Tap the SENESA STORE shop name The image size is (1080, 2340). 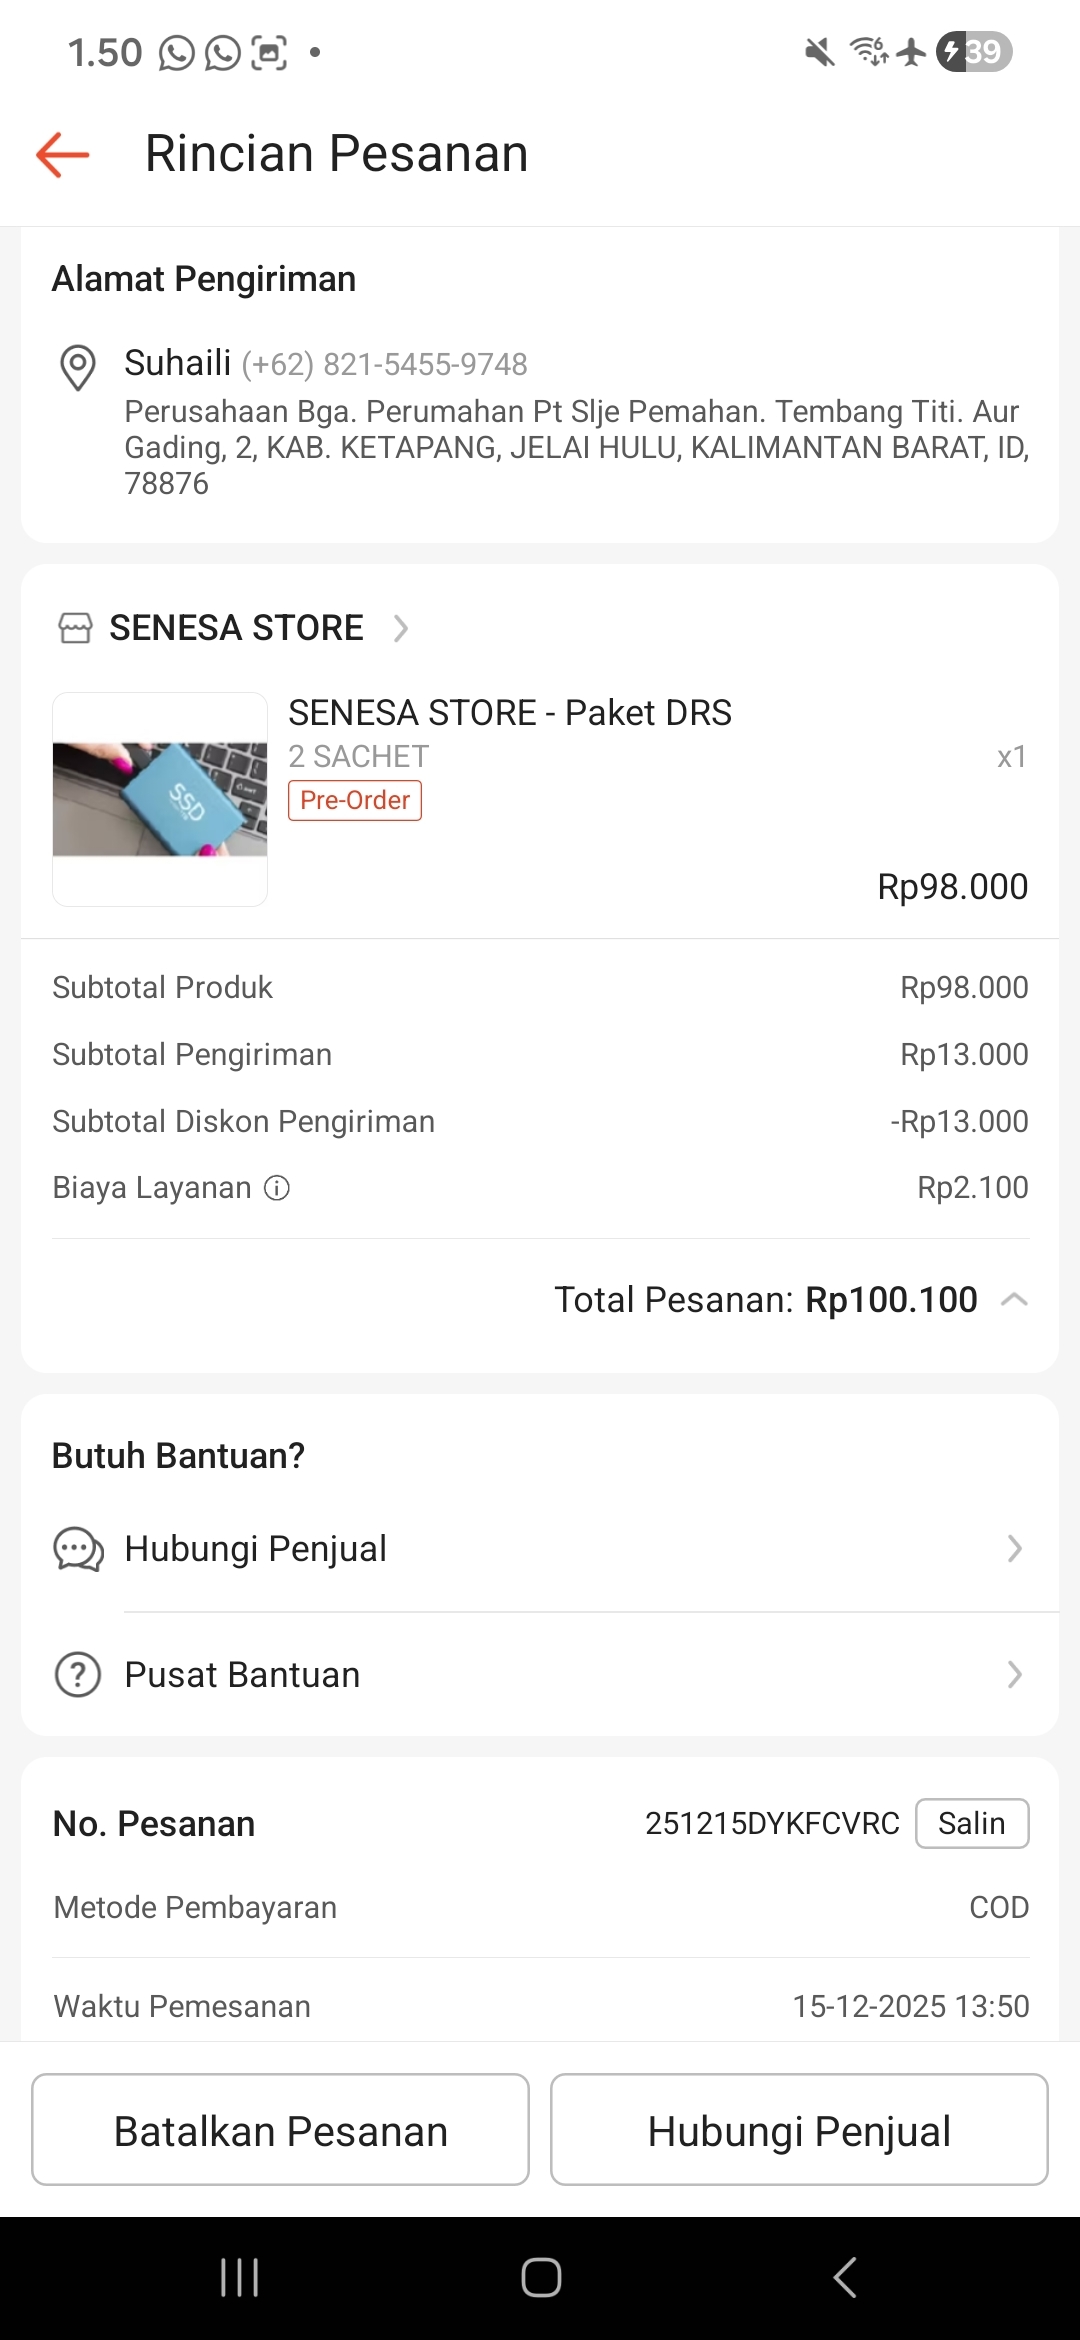pyautogui.click(x=236, y=628)
